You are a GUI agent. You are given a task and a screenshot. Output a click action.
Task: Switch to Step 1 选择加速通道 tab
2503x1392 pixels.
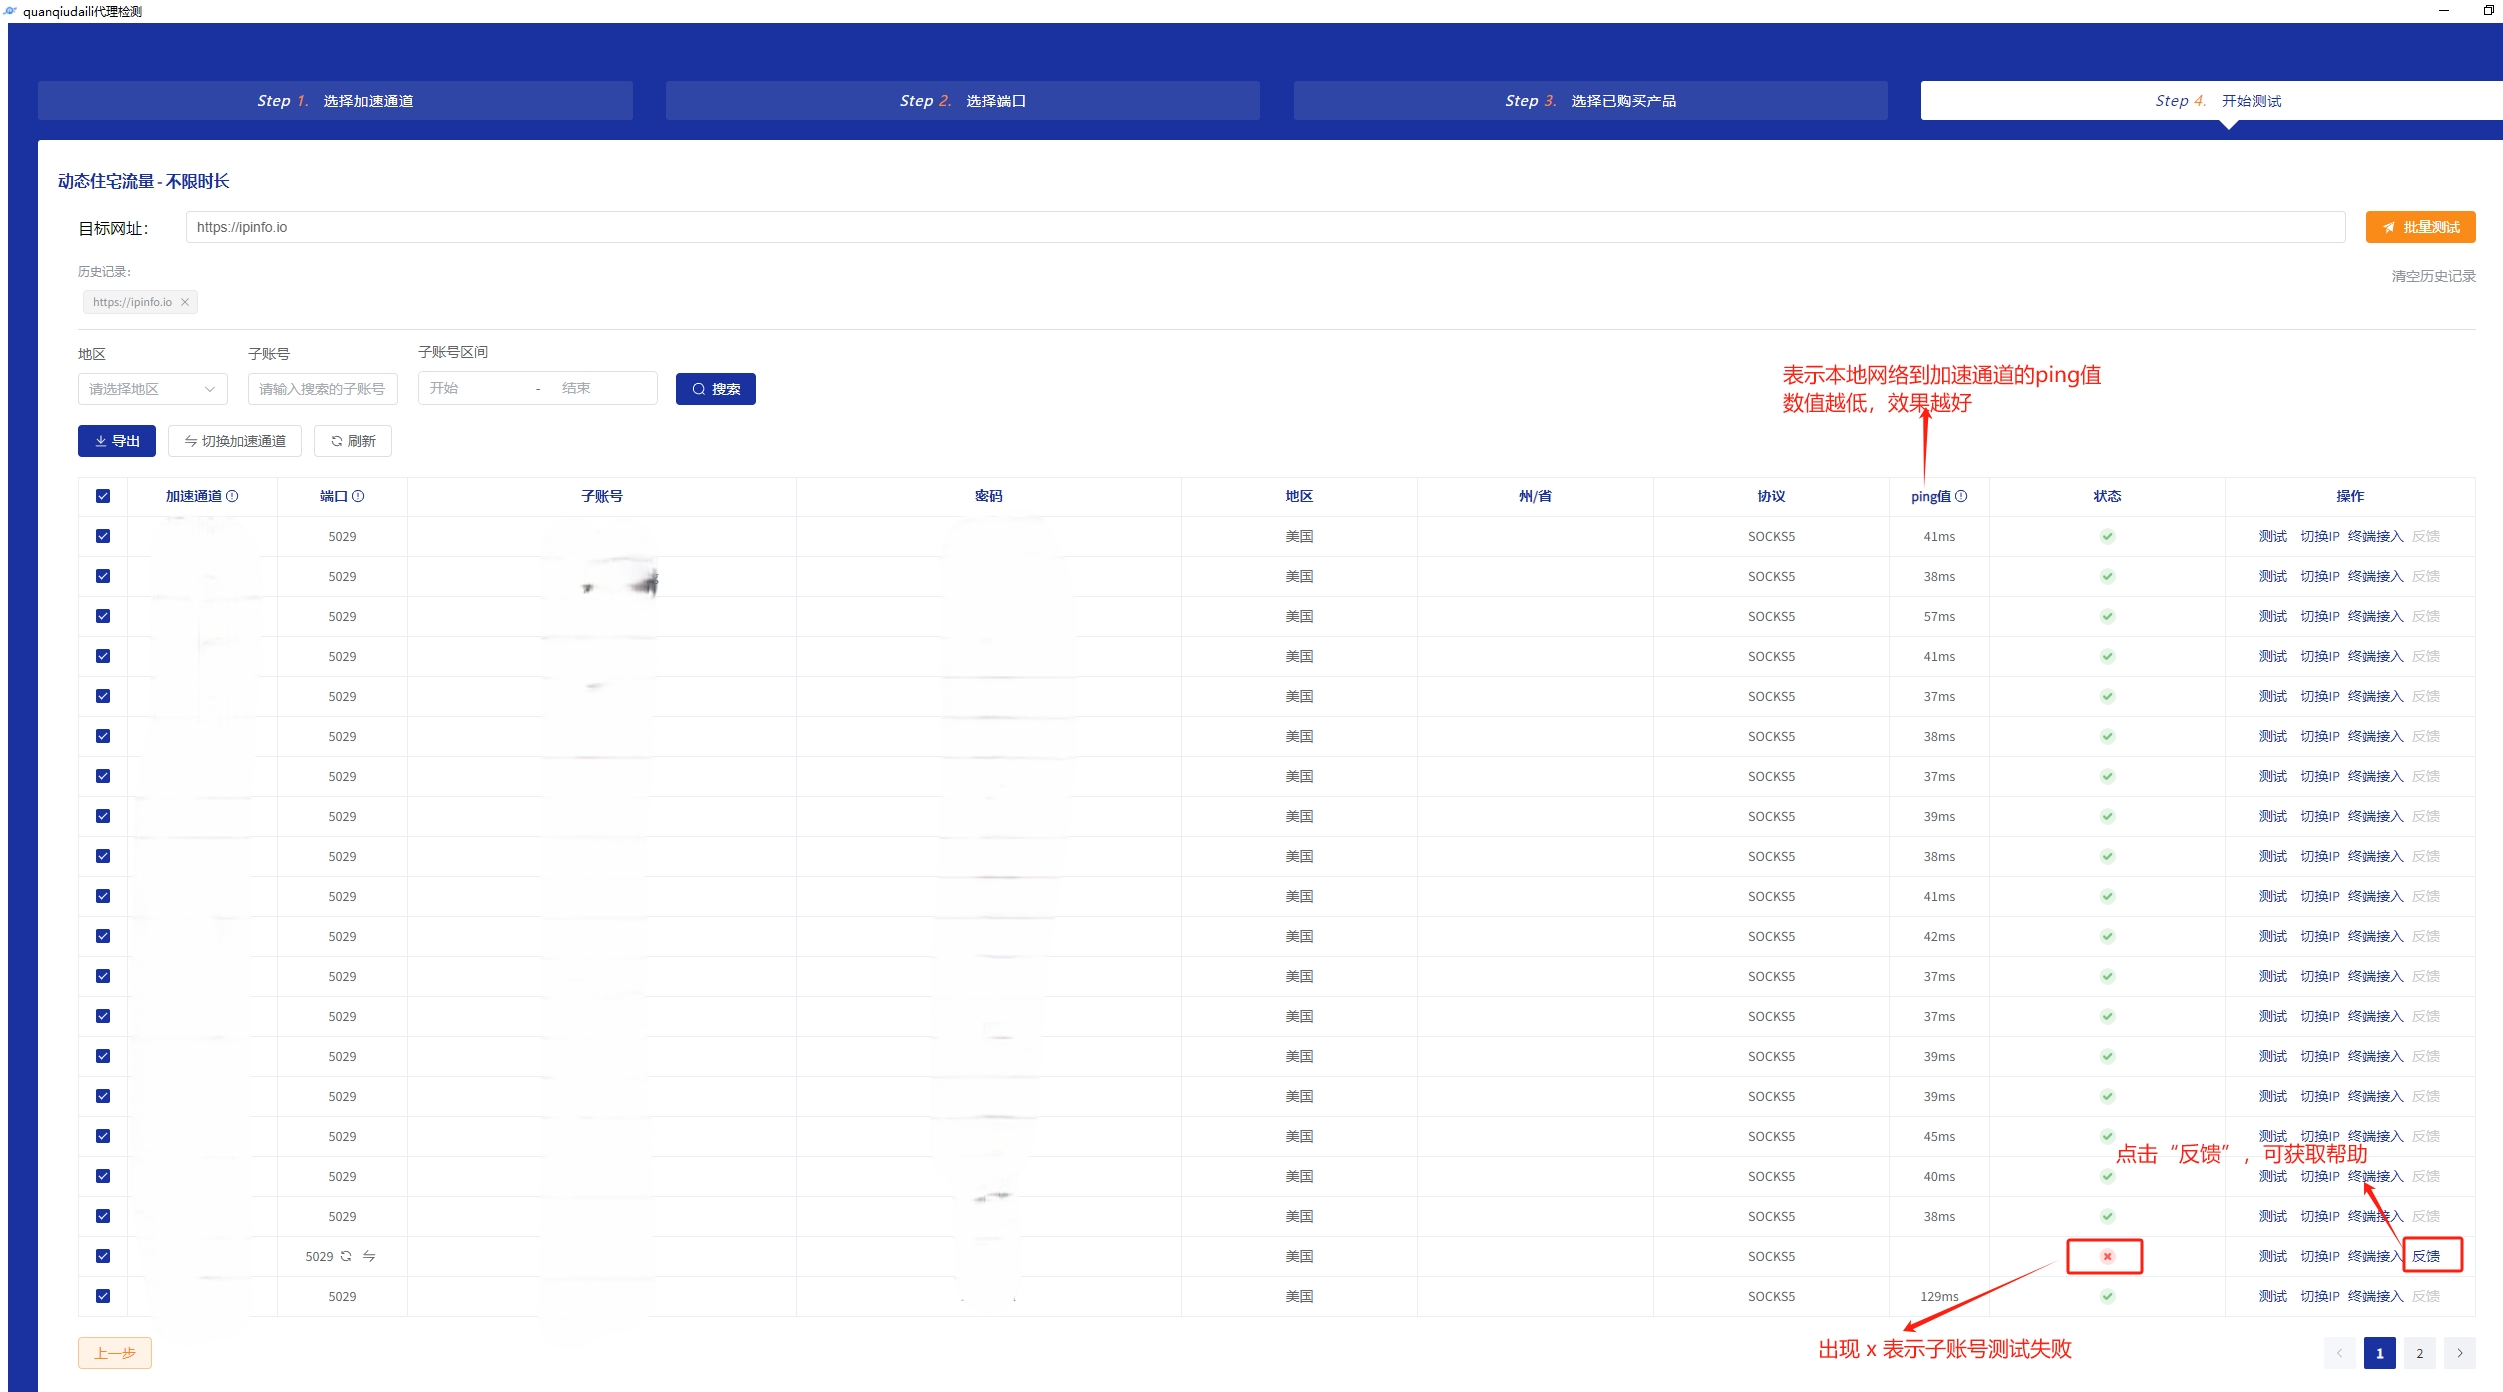tap(335, 101)
